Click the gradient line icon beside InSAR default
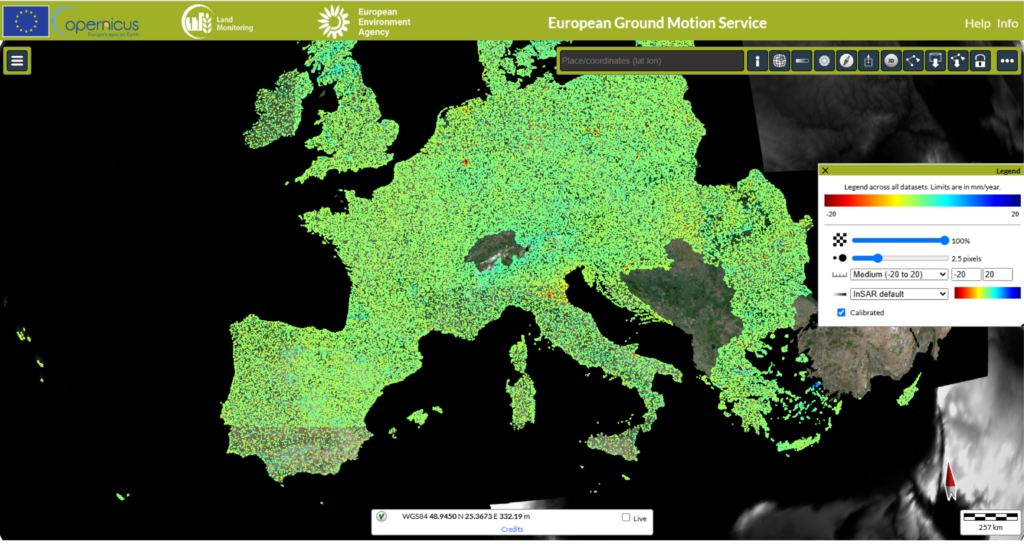Viewport: 1024px width, 553px height. (840, 294)
